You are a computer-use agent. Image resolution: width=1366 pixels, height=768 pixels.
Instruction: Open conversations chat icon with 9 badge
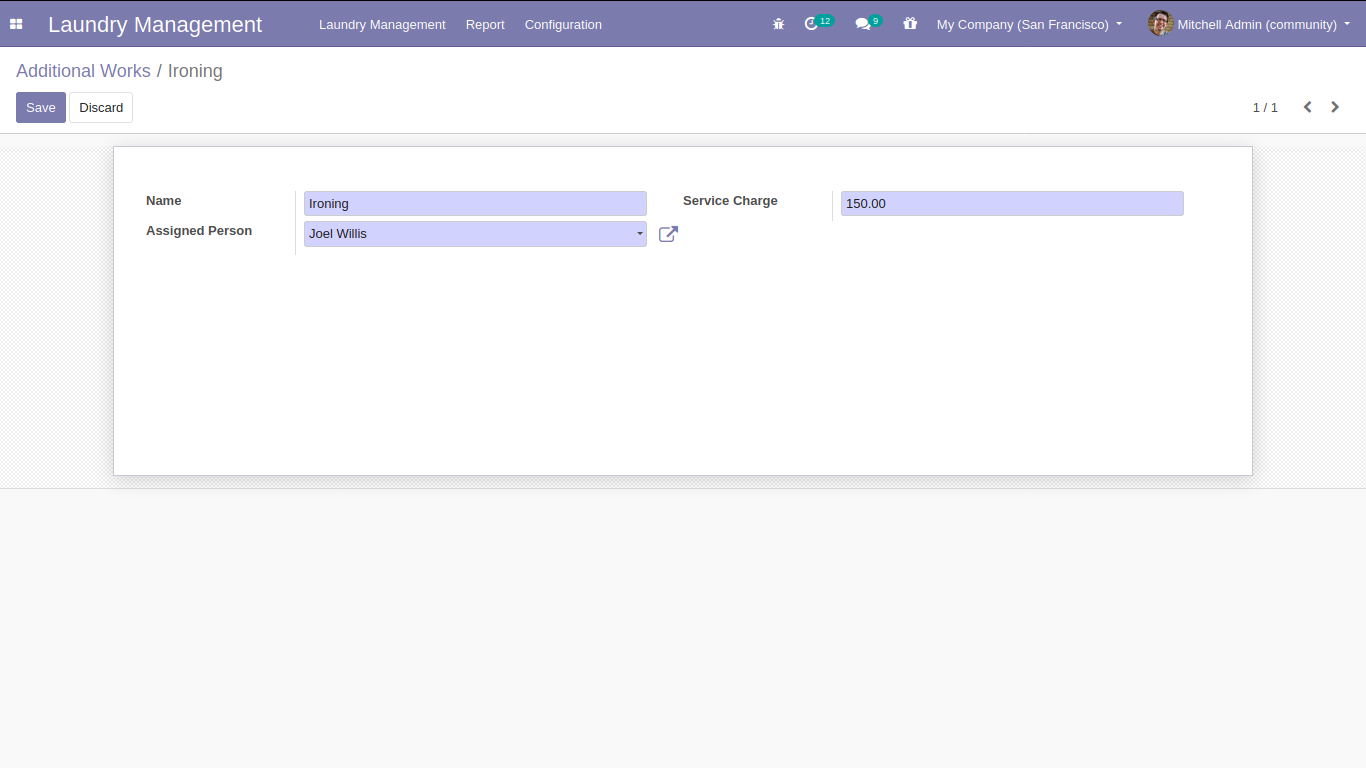(868, 23)
